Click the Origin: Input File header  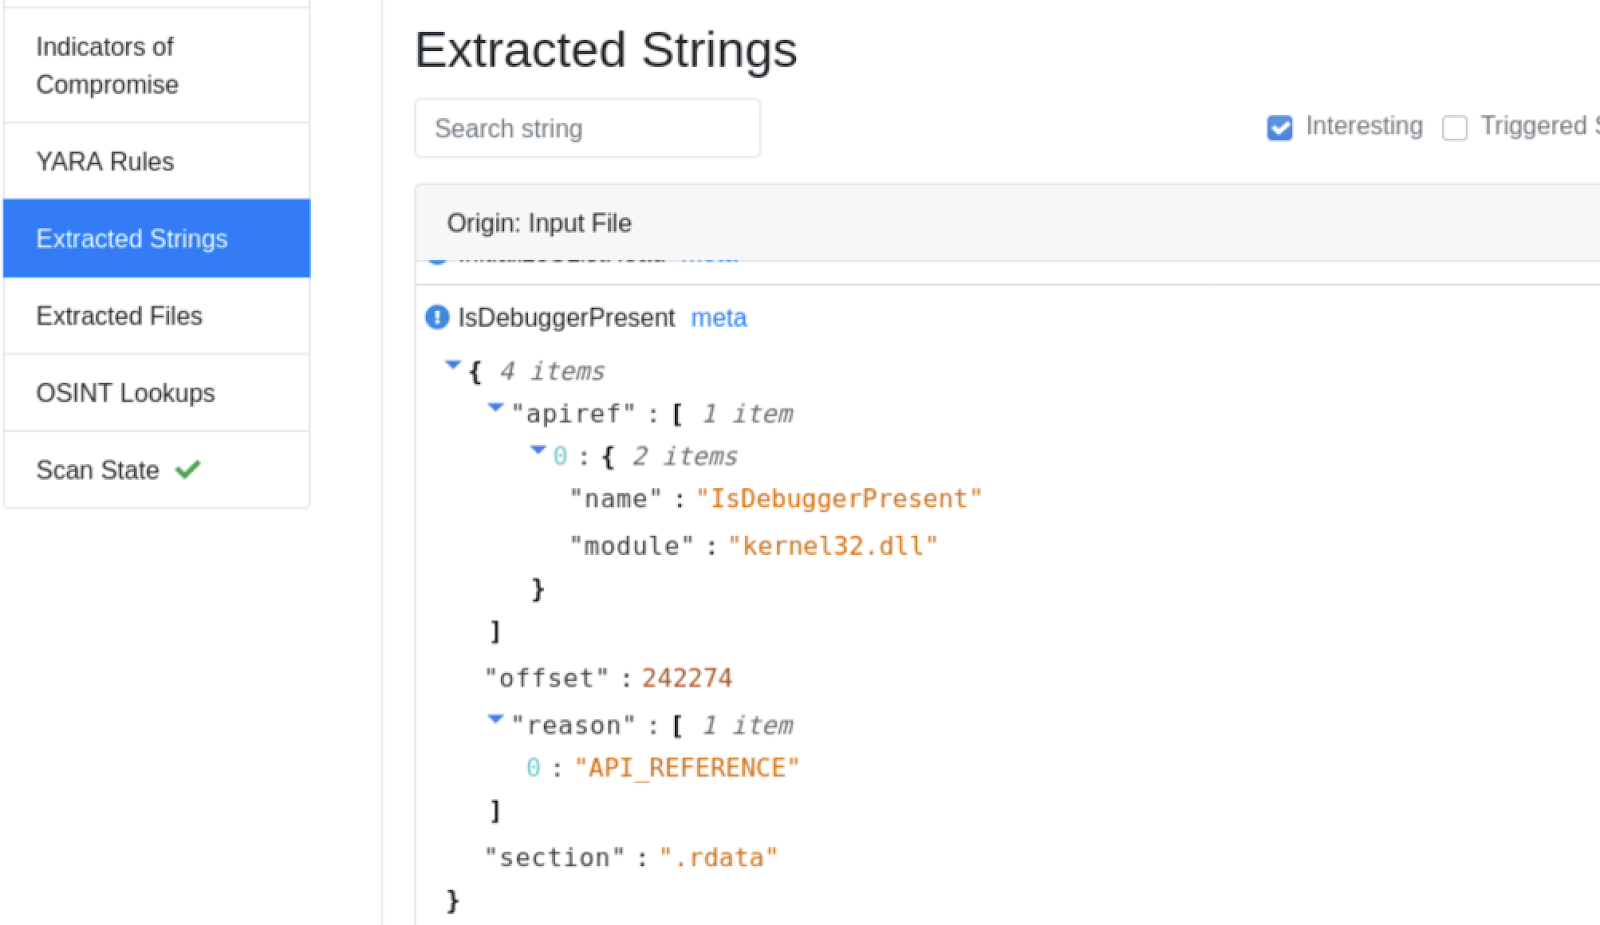click(x=539, y=222)
